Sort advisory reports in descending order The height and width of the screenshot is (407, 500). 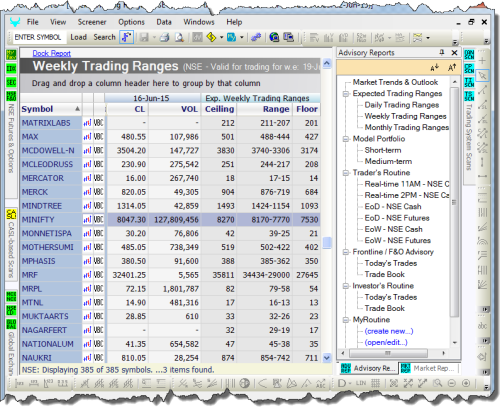tap(434, 68)
